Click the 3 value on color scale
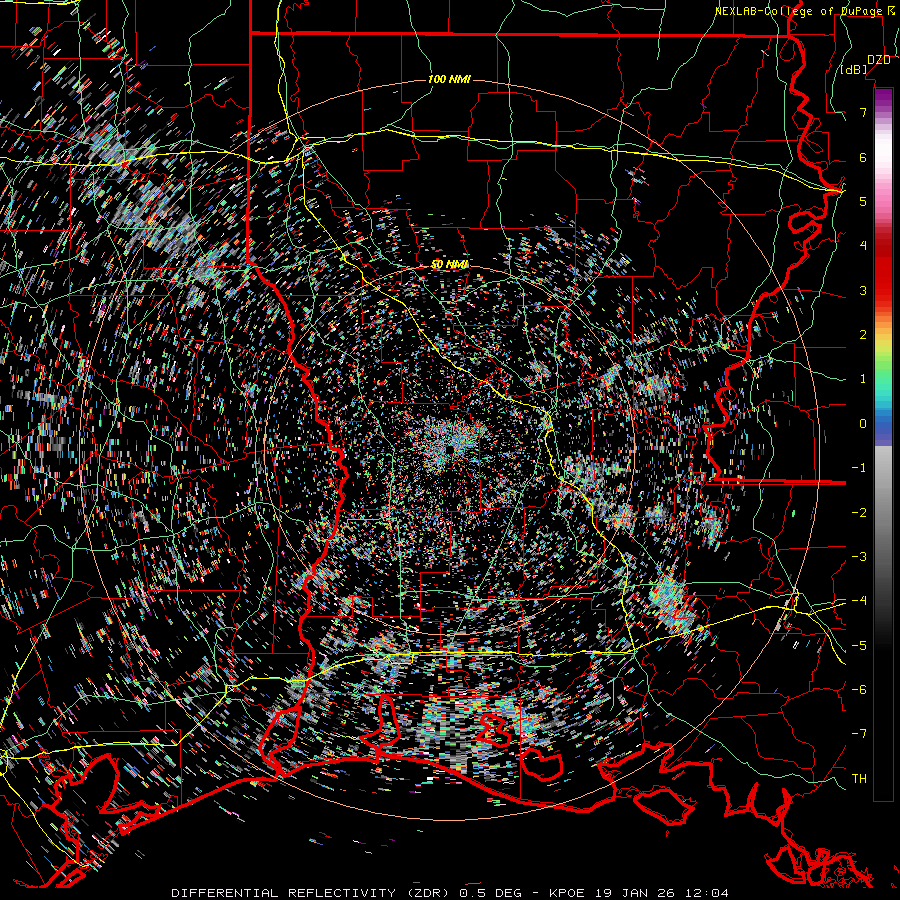 tap(863, 290)
